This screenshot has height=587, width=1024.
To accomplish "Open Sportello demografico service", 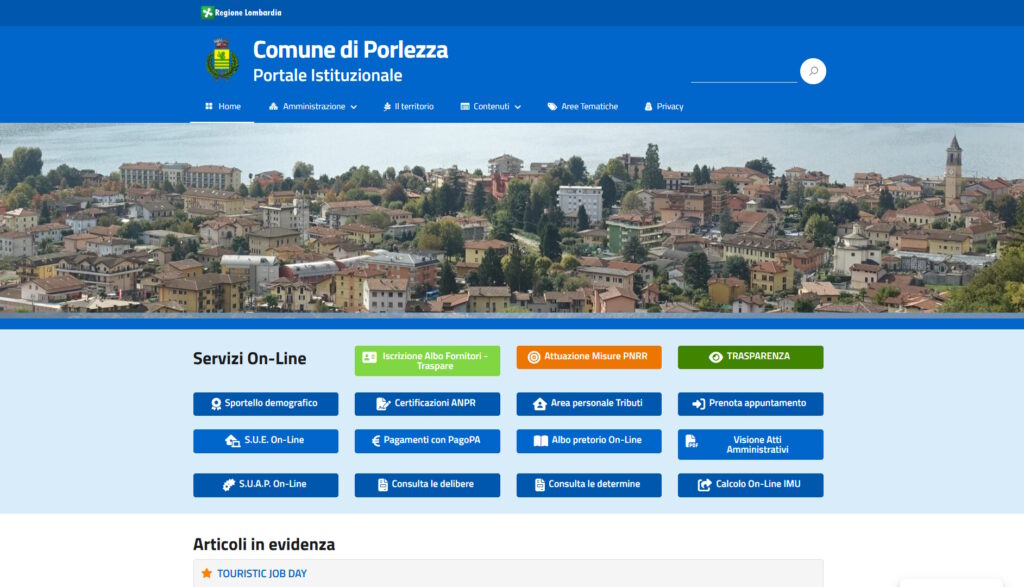I will point(266,404).
